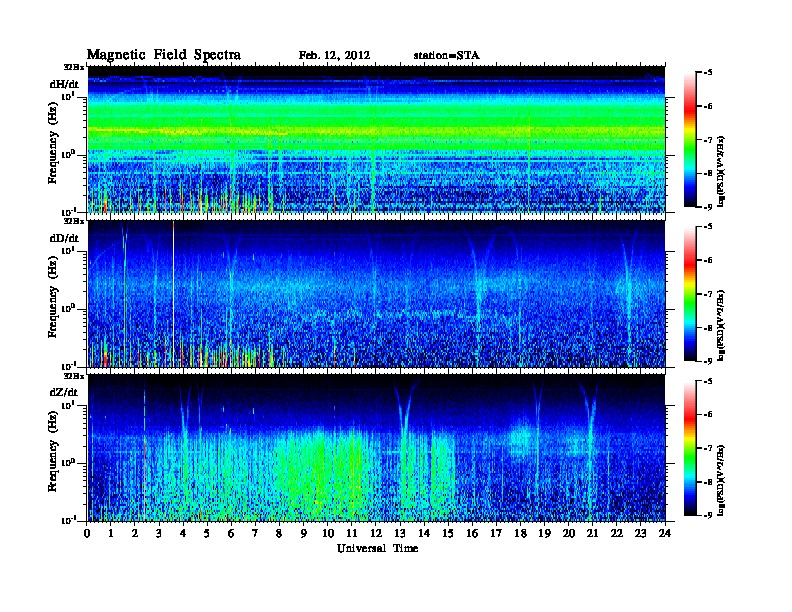Click the "16" hour tick label
Image resolution: width=792 pixels, height=612 pixels.
(x=472, y=533)
